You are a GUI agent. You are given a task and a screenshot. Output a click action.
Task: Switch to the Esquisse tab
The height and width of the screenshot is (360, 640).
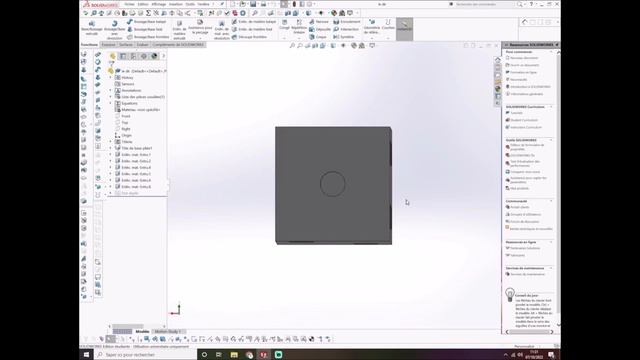click(109, 44)
